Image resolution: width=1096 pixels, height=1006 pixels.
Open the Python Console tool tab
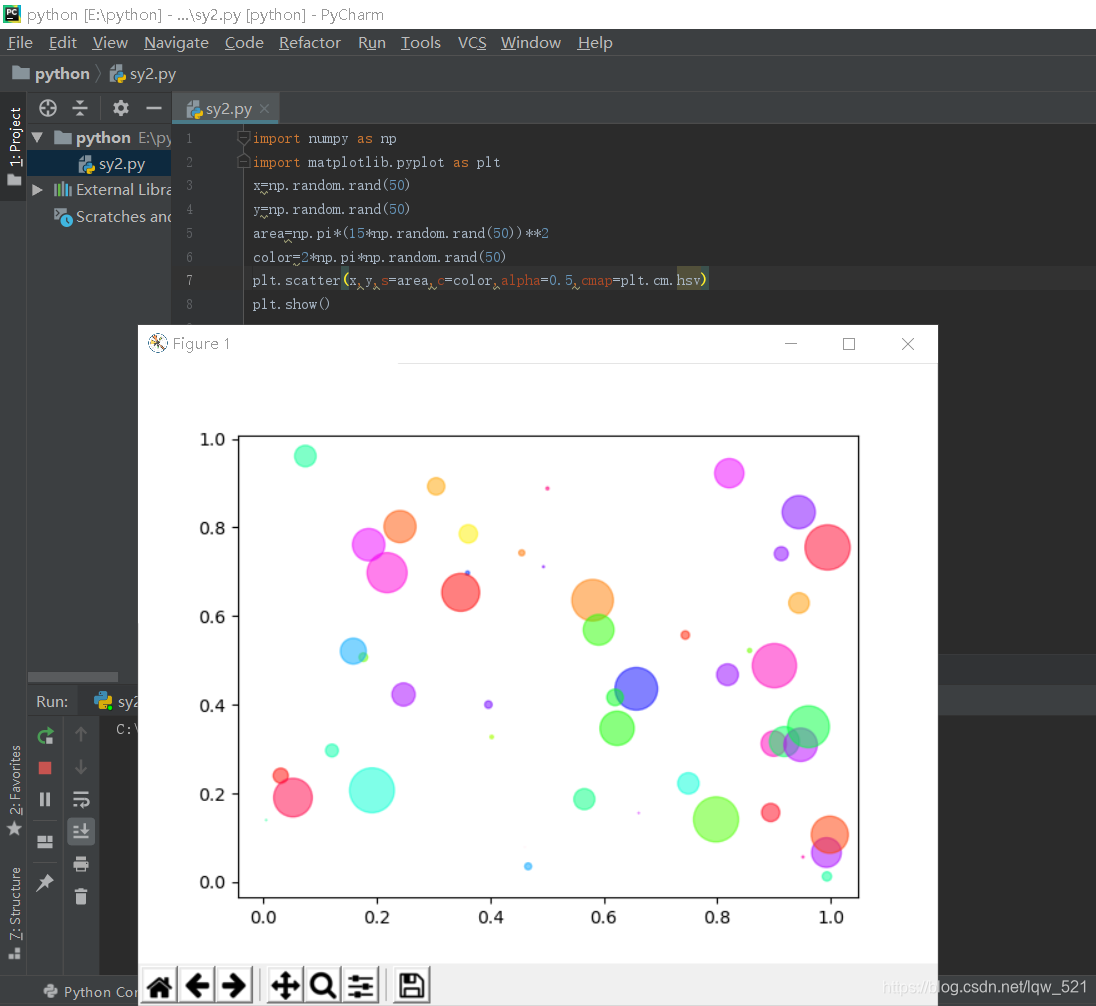click(91, 991)
